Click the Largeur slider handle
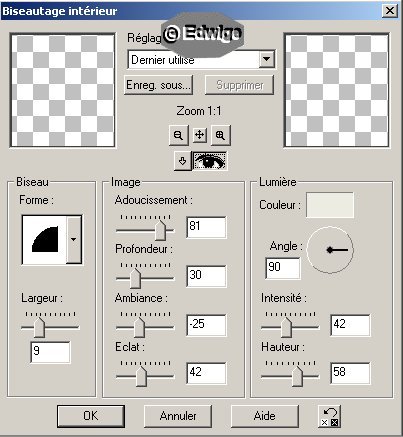Viewport: 403px width, 437px height. coord(40,327)
